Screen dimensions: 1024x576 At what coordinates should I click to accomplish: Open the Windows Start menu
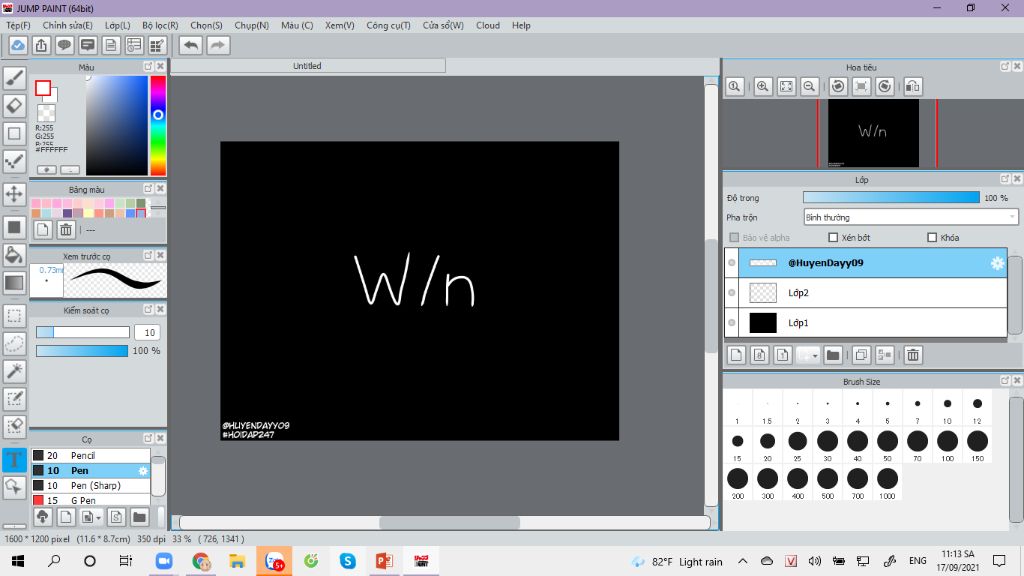(x=18, y=561)
